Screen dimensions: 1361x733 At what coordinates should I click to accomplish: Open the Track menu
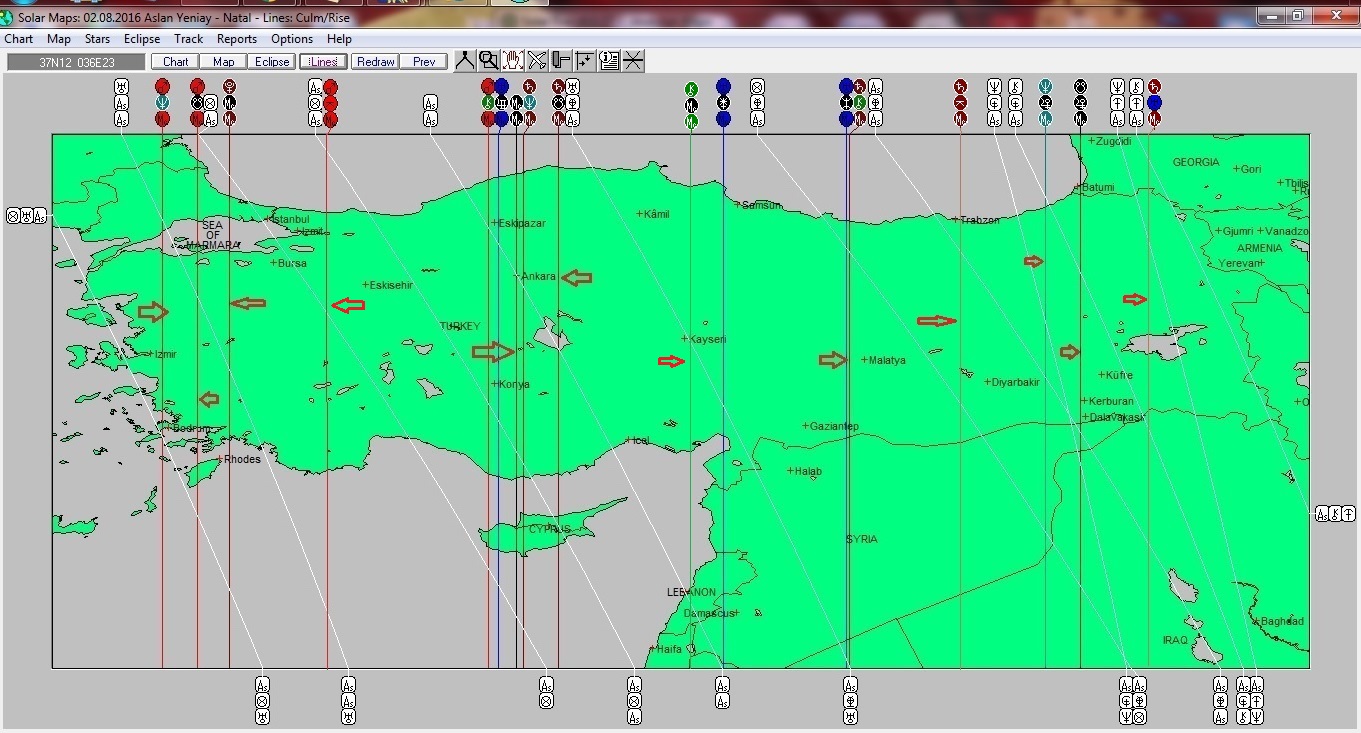pyautogui.click(x=188, y=39)
